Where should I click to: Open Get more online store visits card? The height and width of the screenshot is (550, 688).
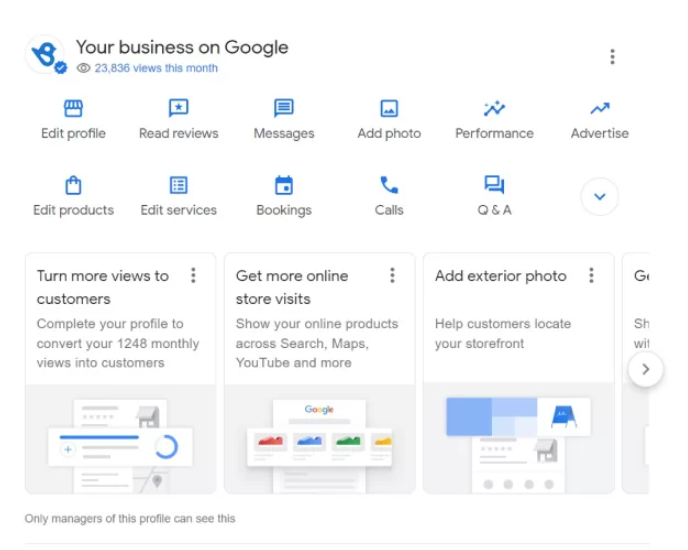pos(320,373)
